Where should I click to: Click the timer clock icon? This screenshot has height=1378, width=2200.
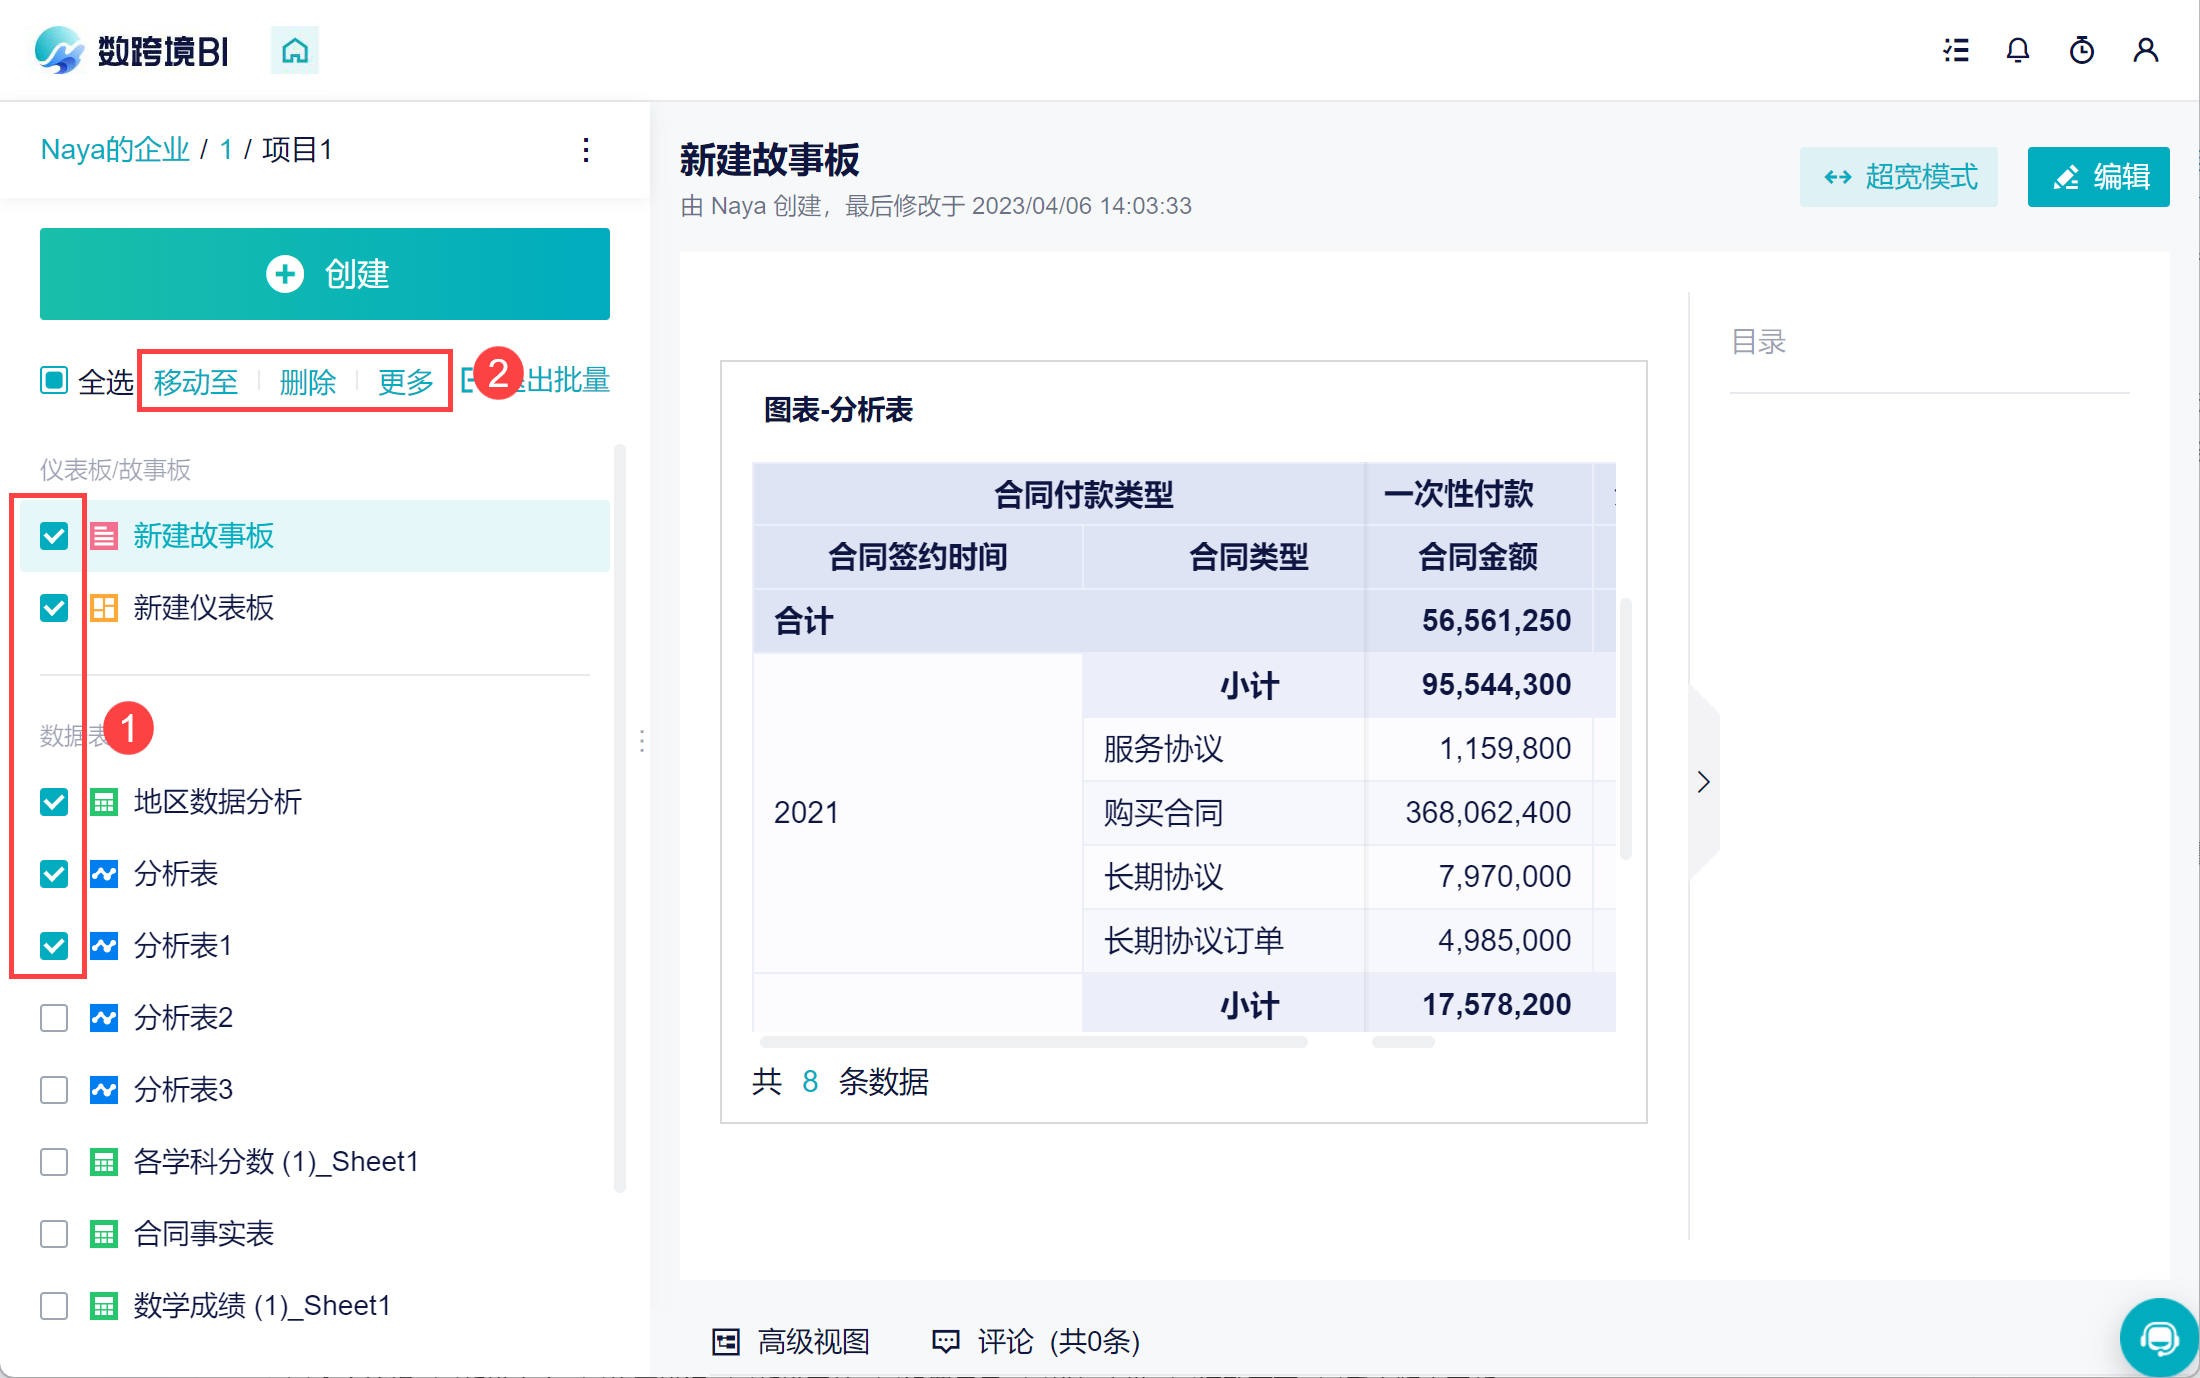pyautogui.click(x=2082, y=50)
